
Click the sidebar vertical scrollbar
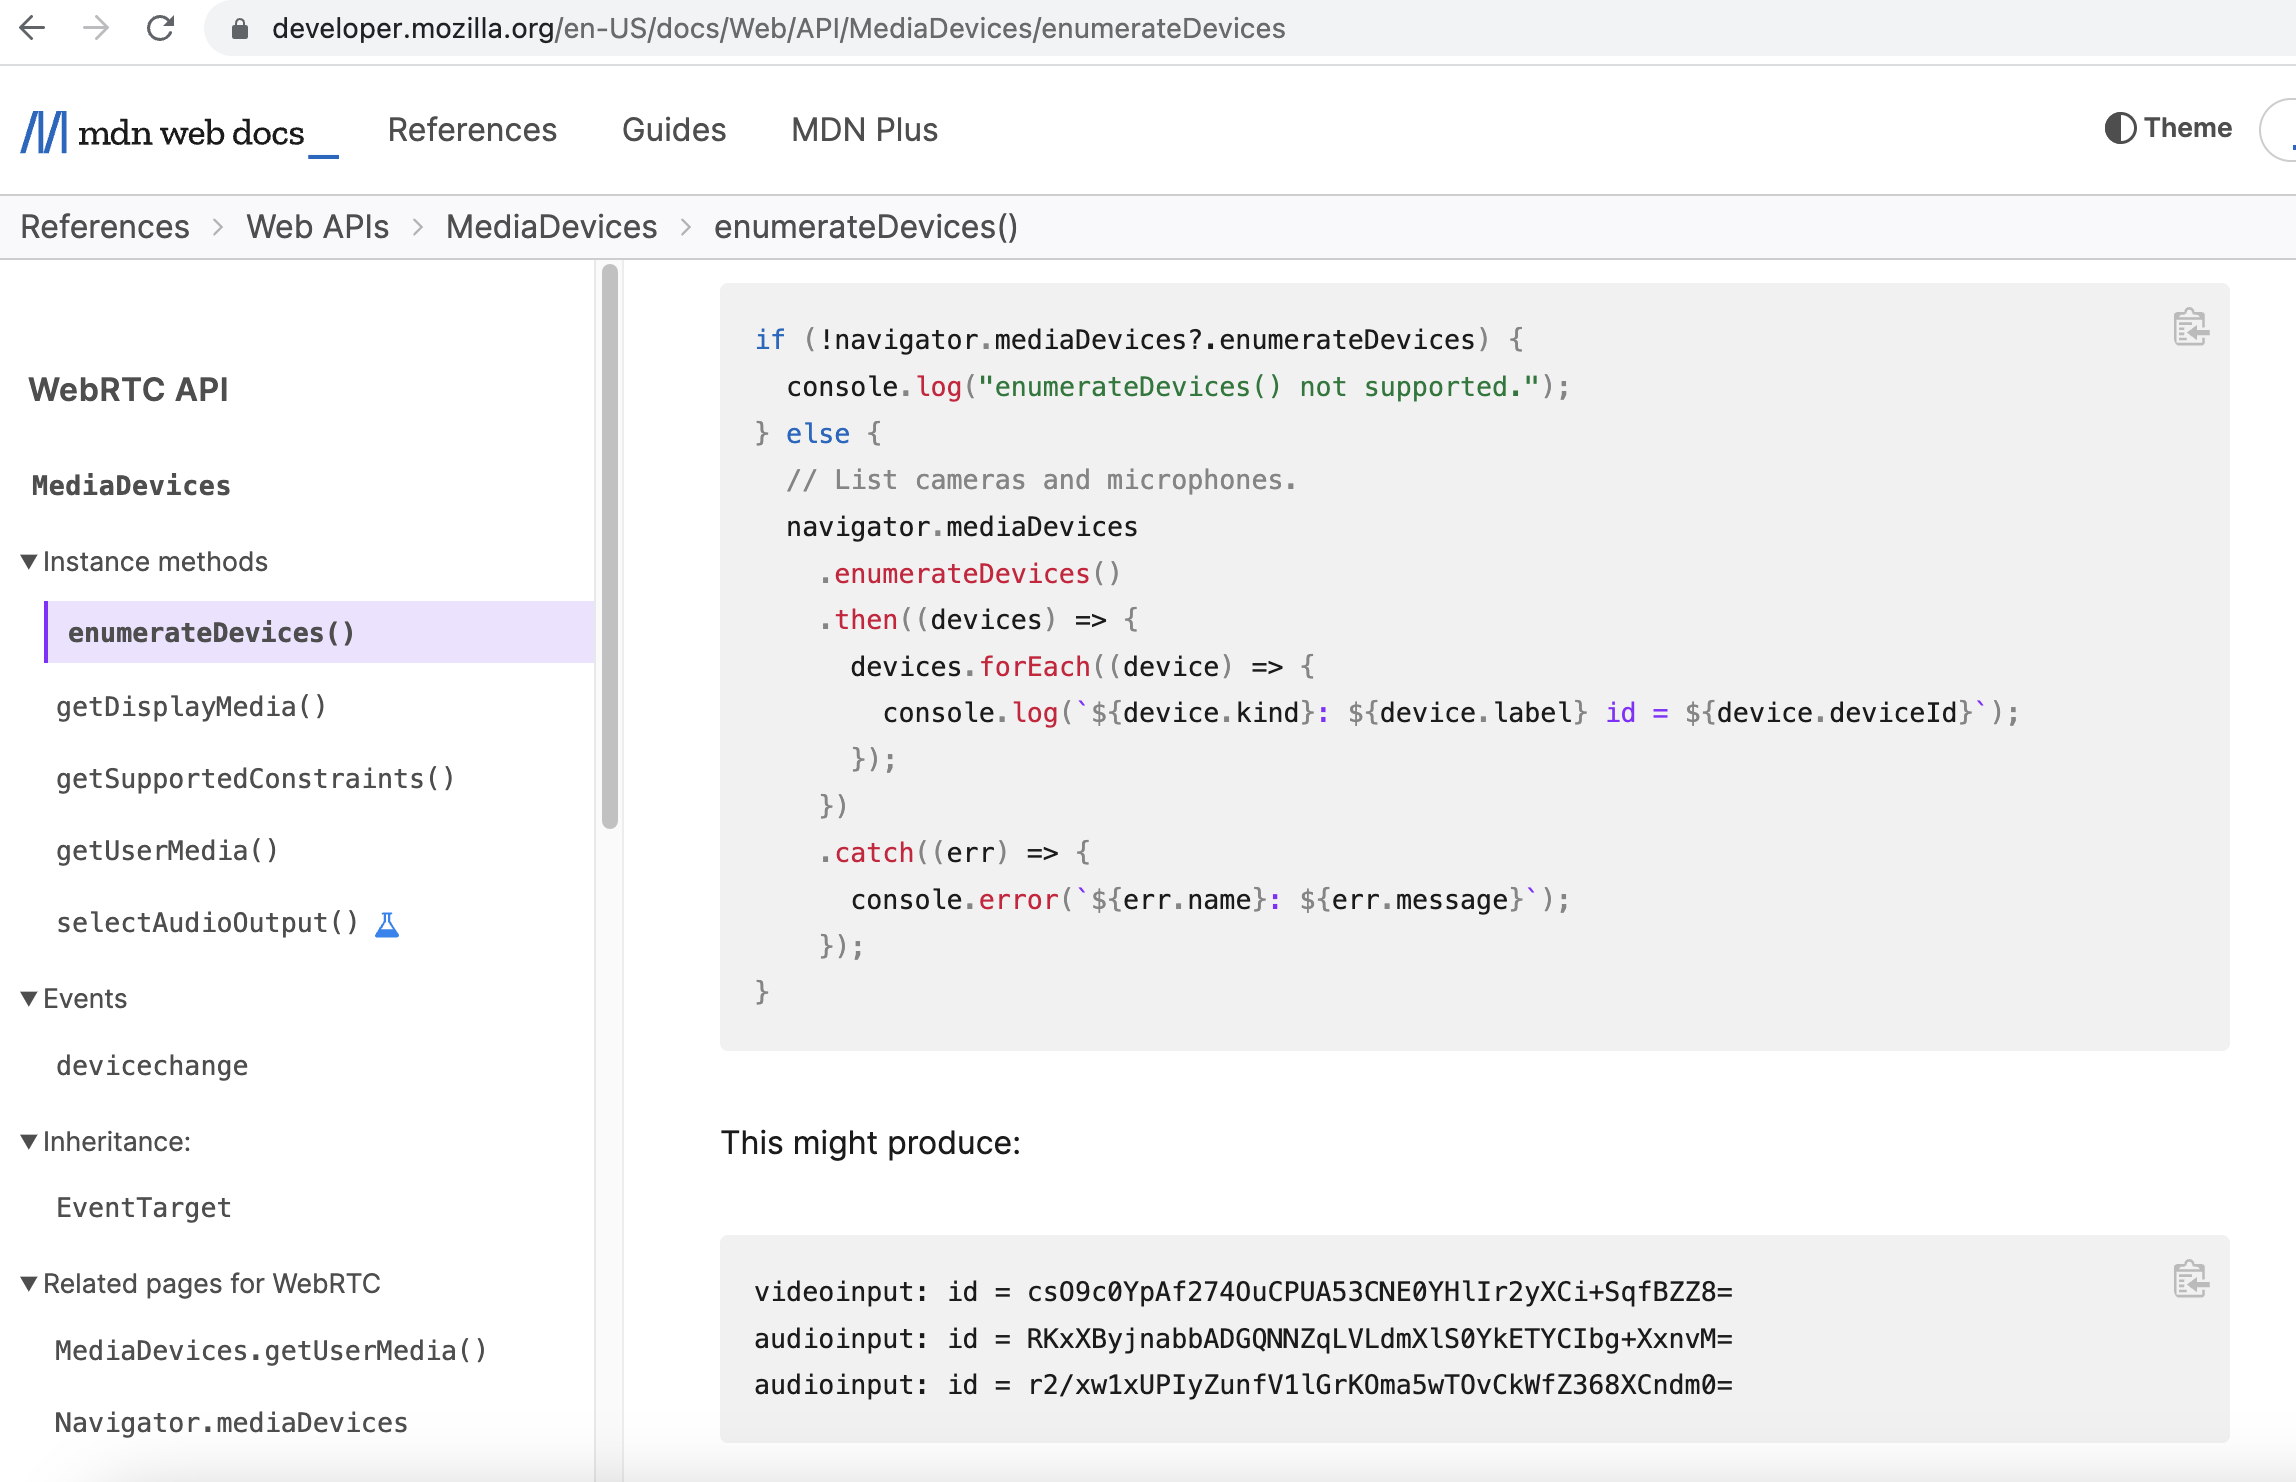pyautogui.click(x=610, y=546)
